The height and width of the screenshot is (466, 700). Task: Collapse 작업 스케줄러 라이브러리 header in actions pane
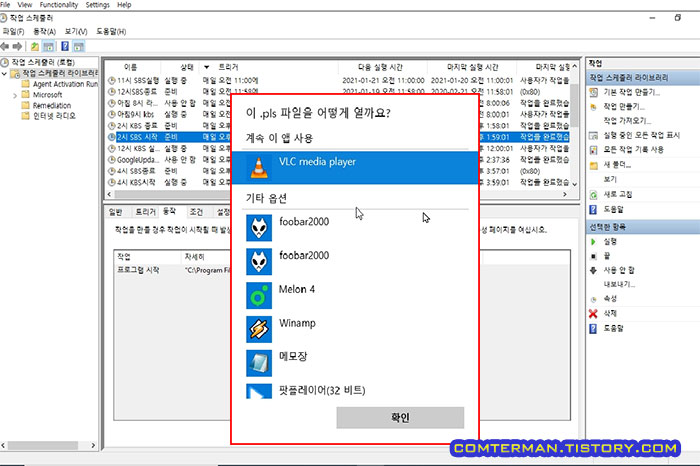pos(643,78)
